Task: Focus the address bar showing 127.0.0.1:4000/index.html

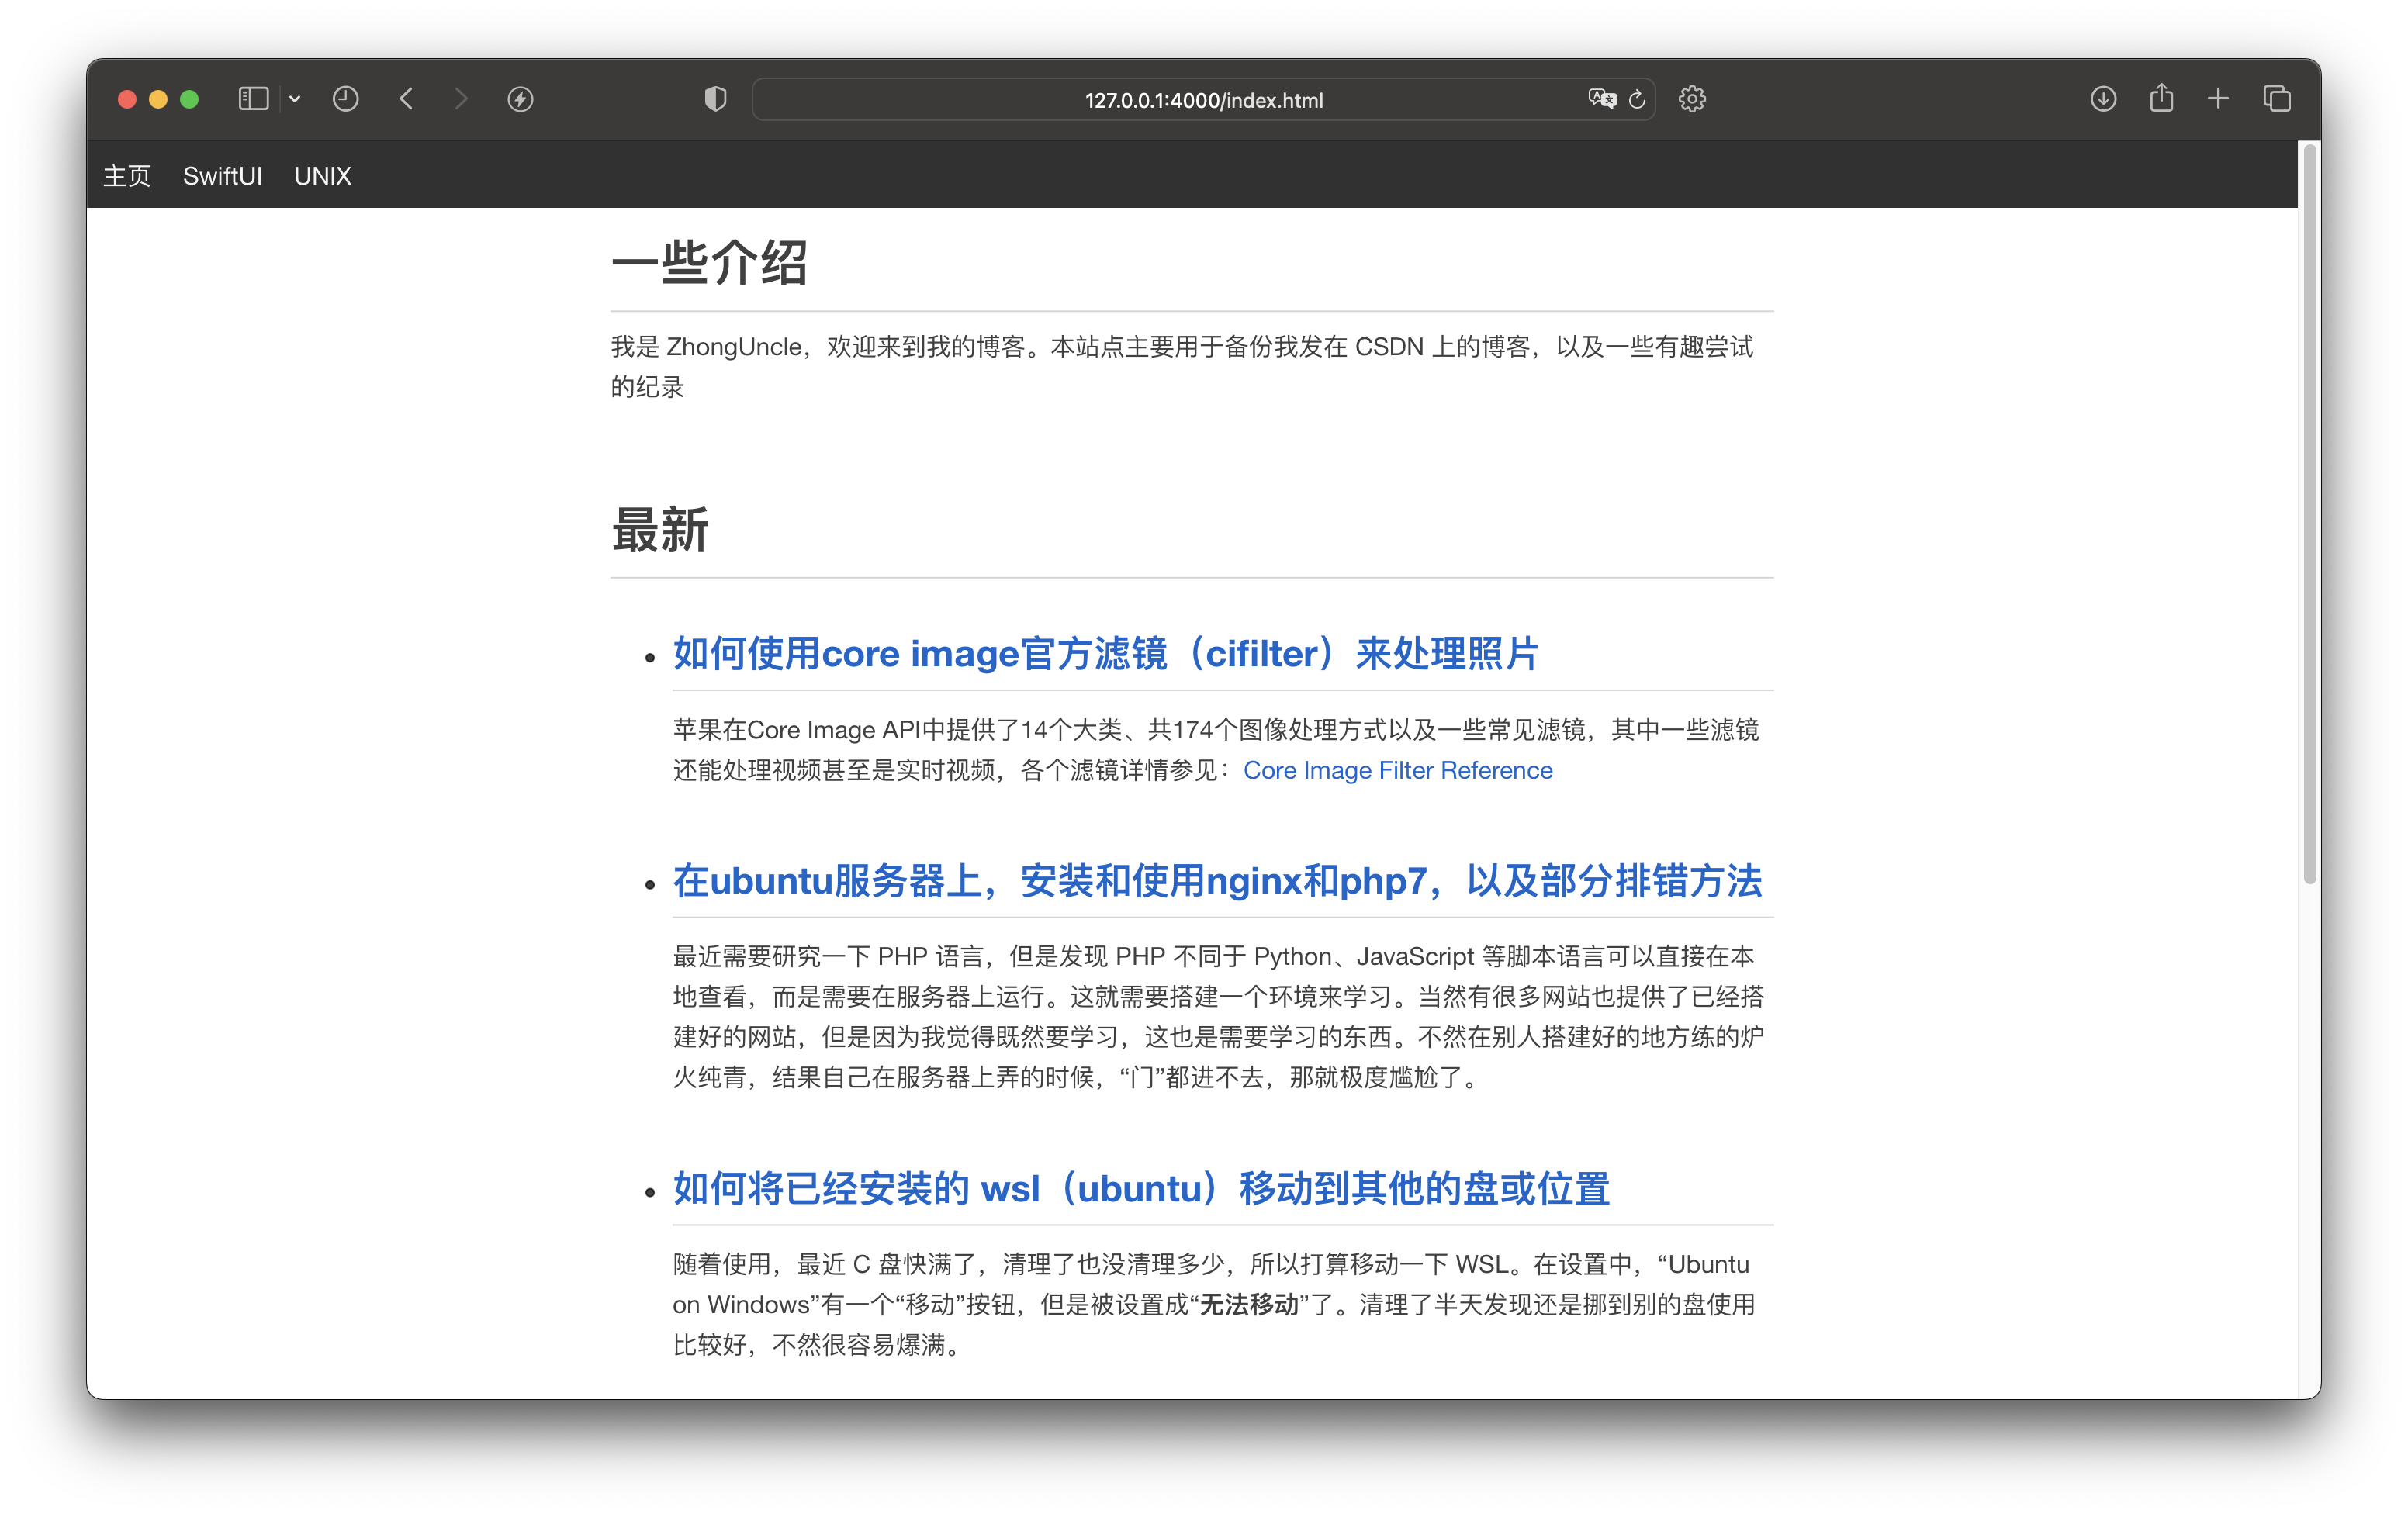Action: point(1203,100)
